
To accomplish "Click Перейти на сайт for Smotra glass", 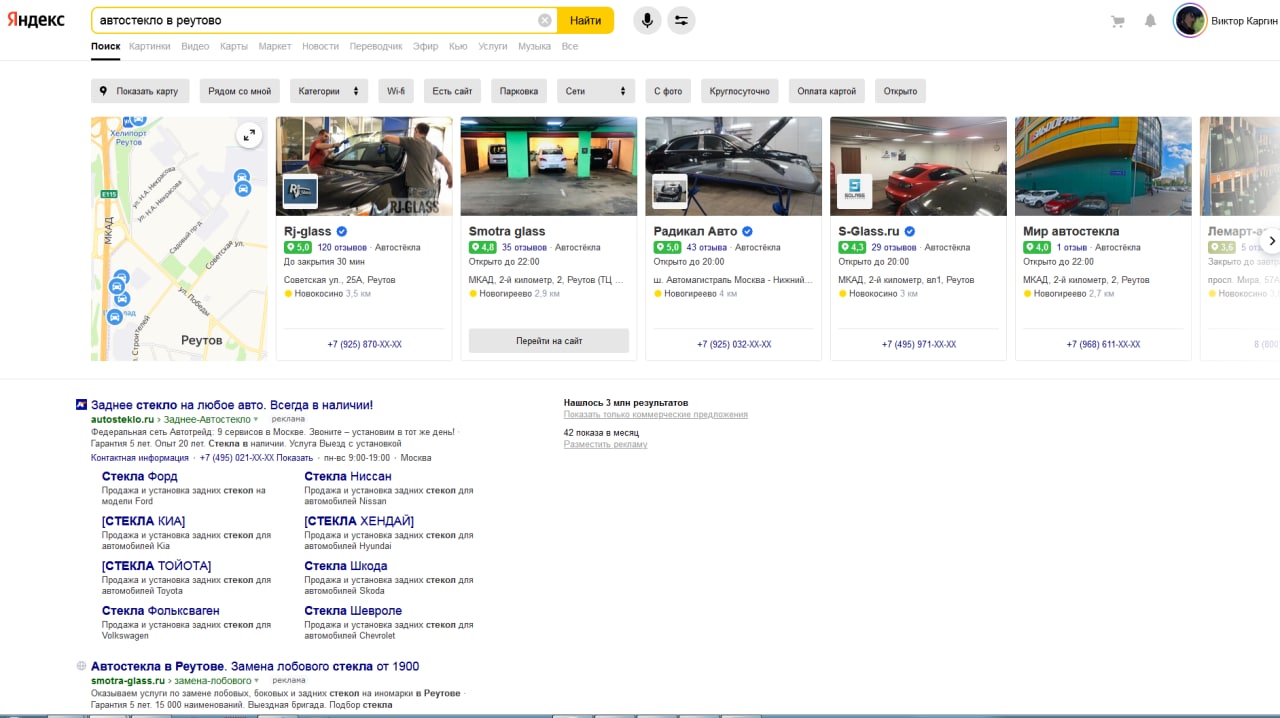I will (x=549, y=341).
